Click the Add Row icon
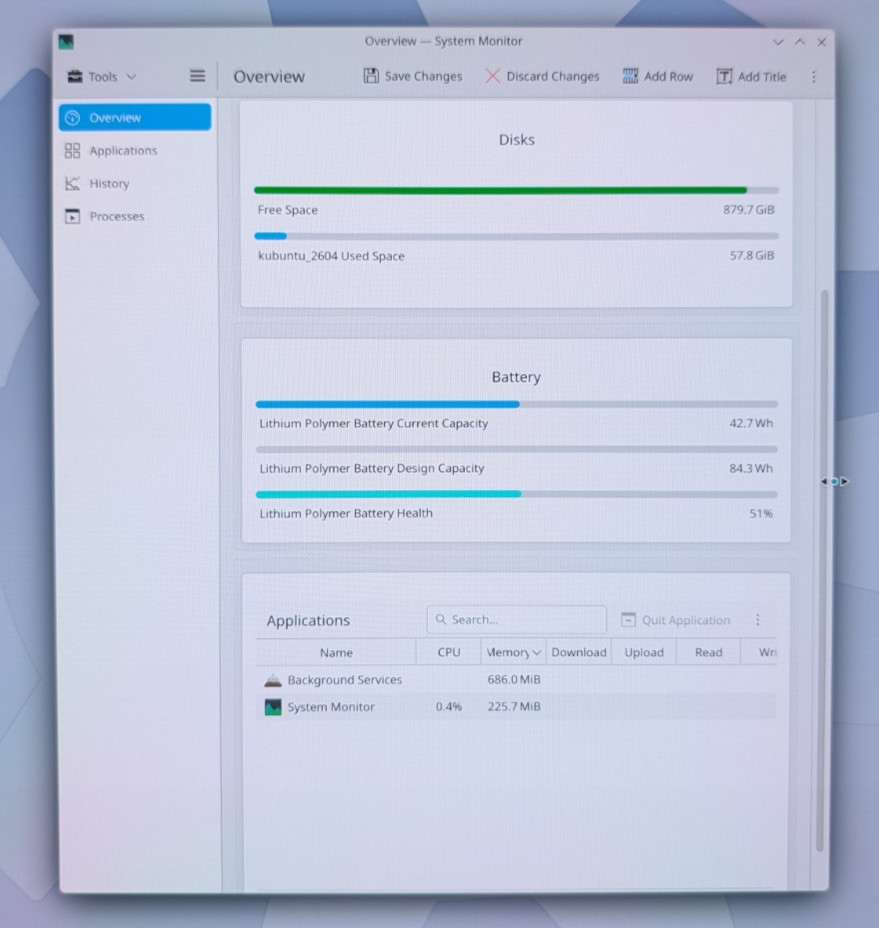The width and height of the screenshot is (879, 928). pos(630,76)
